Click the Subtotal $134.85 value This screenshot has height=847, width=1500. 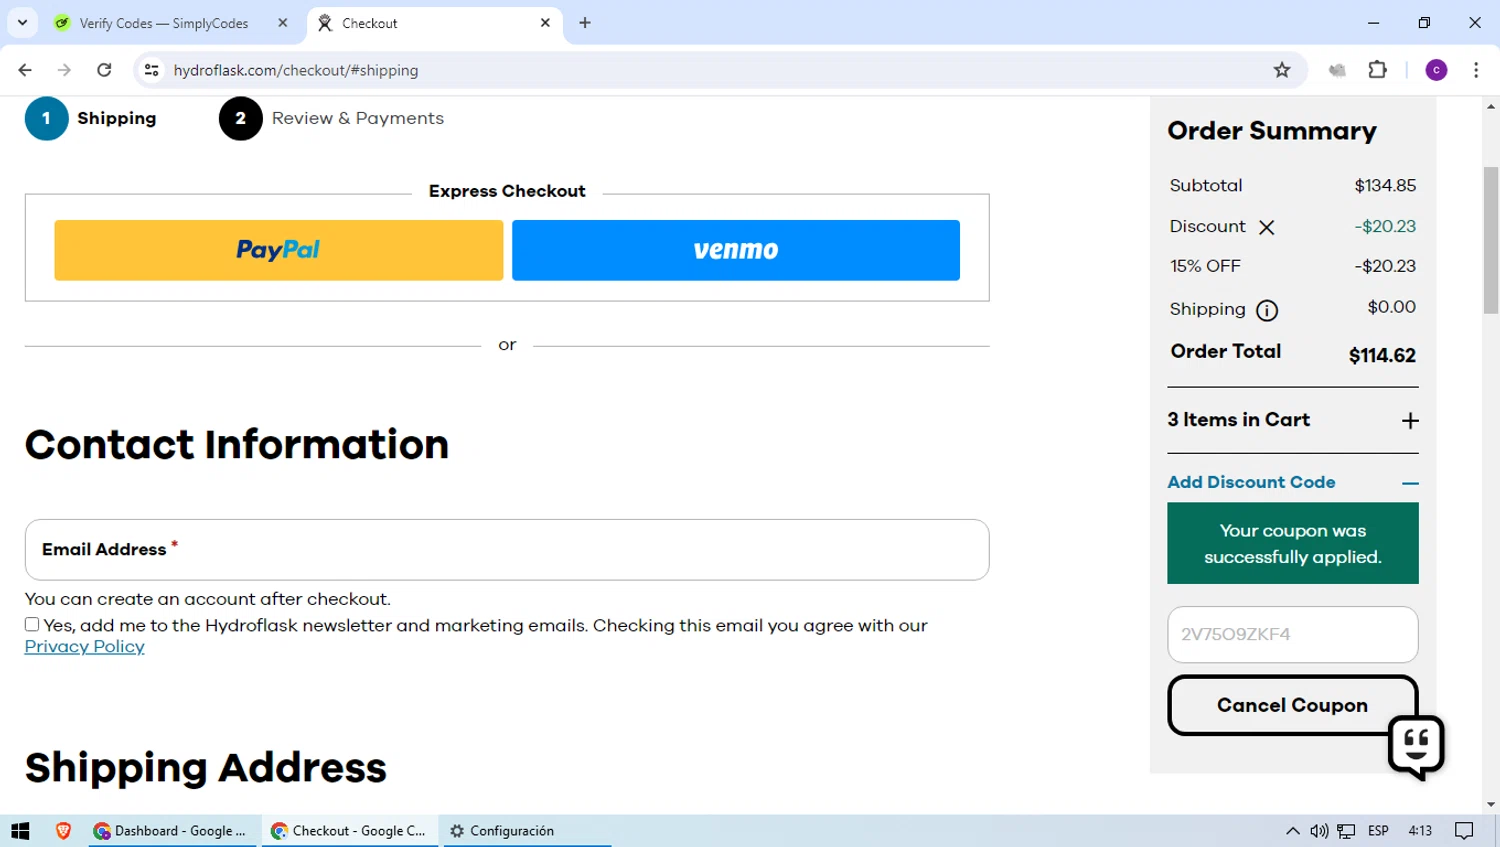(1385, 186)
